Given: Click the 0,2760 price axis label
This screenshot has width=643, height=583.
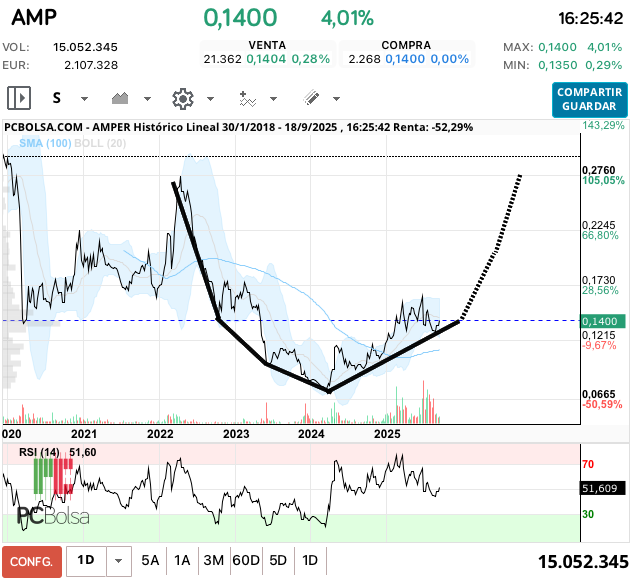Looking at the screenshot, I should point(599,170).
